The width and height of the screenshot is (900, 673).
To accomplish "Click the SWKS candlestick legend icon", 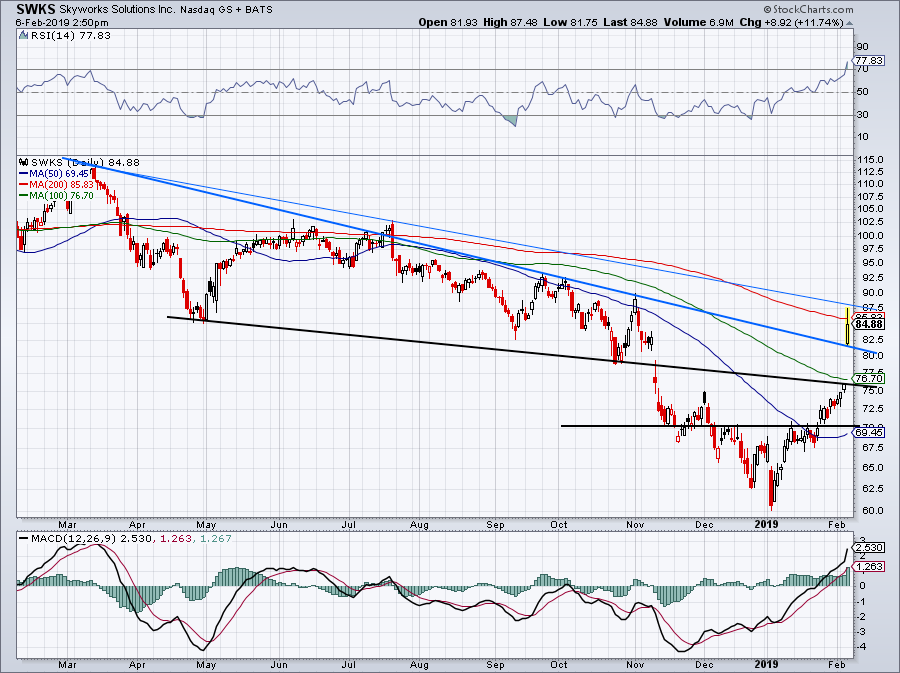I will pos(24,162).
